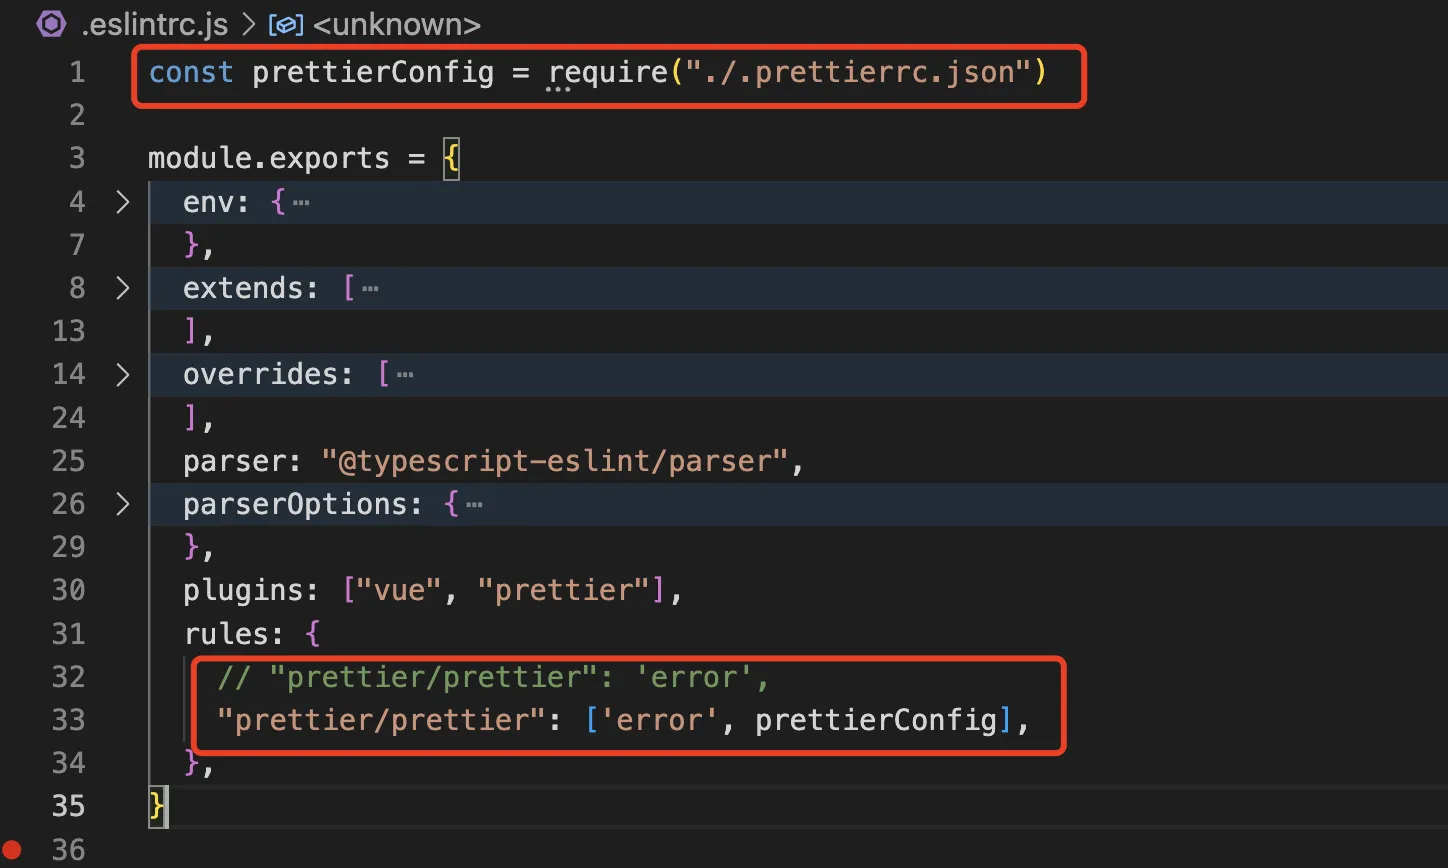Remove the breakpoint on line 36

(13, 851)
